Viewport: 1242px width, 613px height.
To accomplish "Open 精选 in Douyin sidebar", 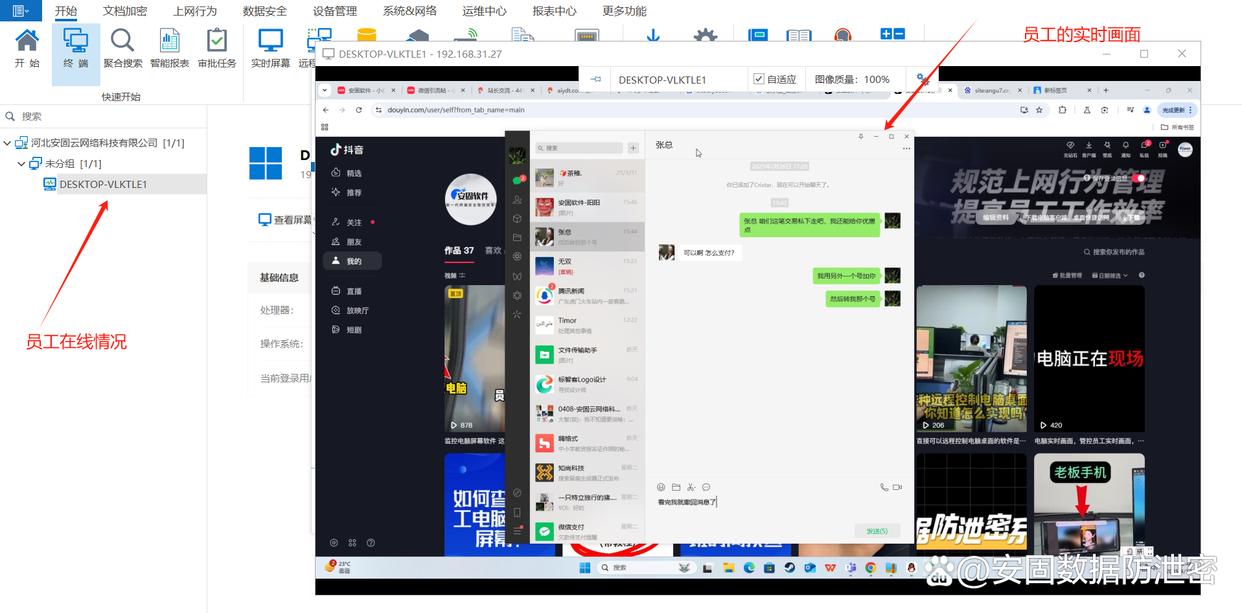I will click(345, 173).
